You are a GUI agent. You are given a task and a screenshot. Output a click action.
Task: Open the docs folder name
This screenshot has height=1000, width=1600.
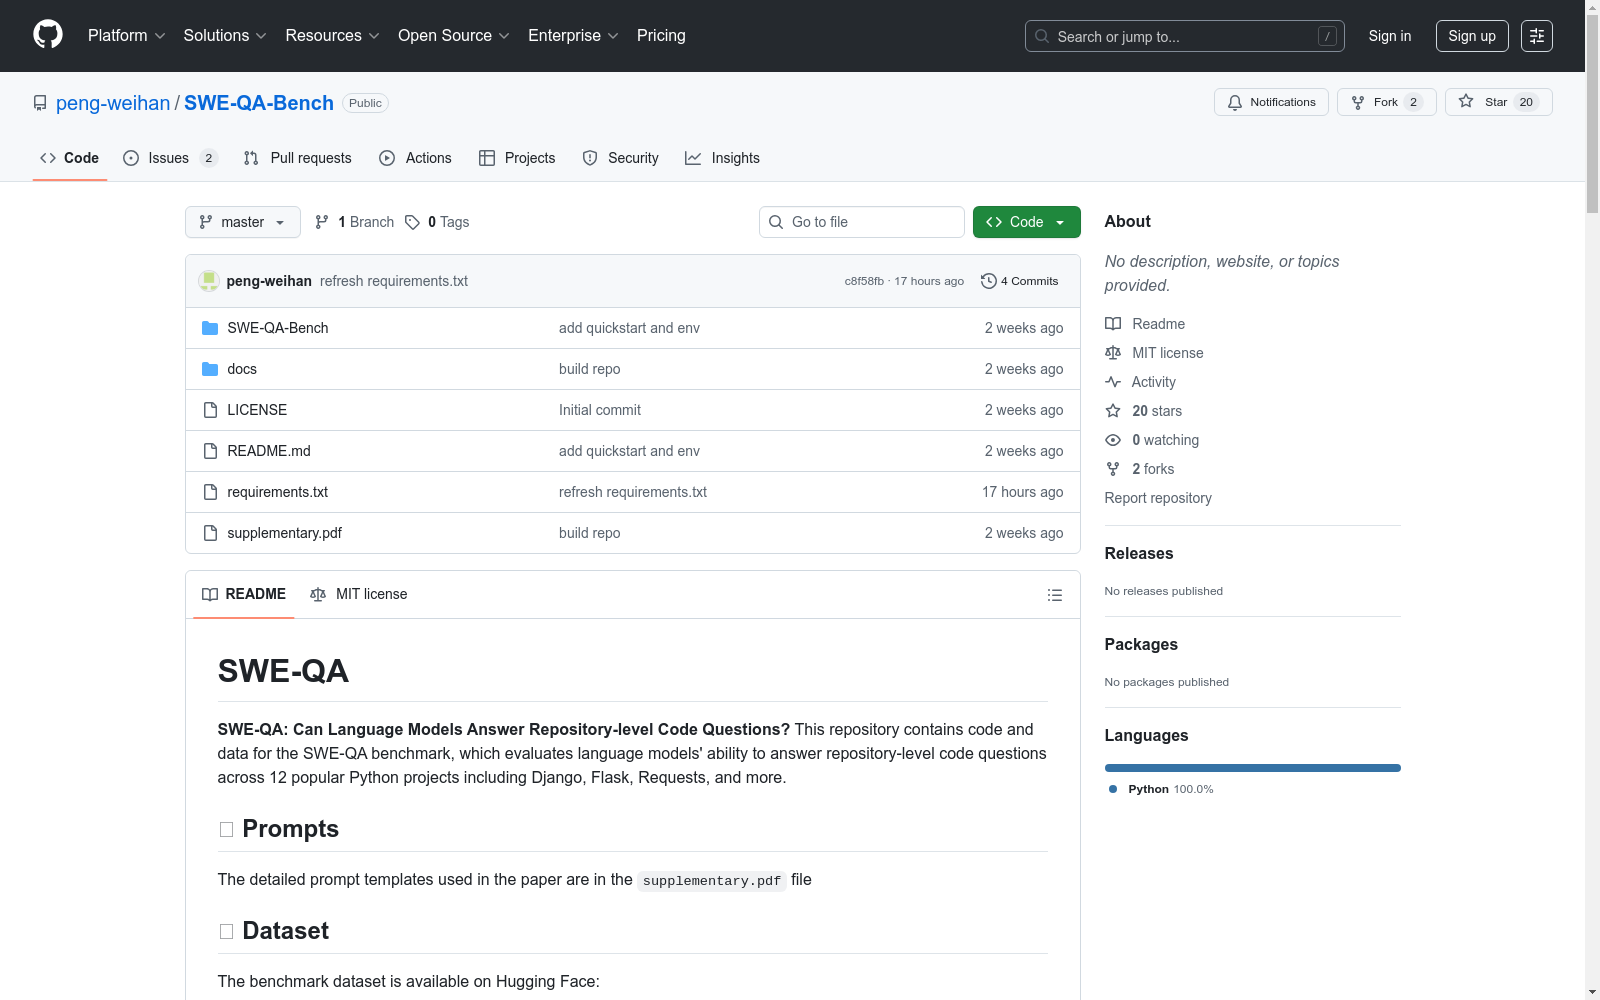click(x=242, y=369)
